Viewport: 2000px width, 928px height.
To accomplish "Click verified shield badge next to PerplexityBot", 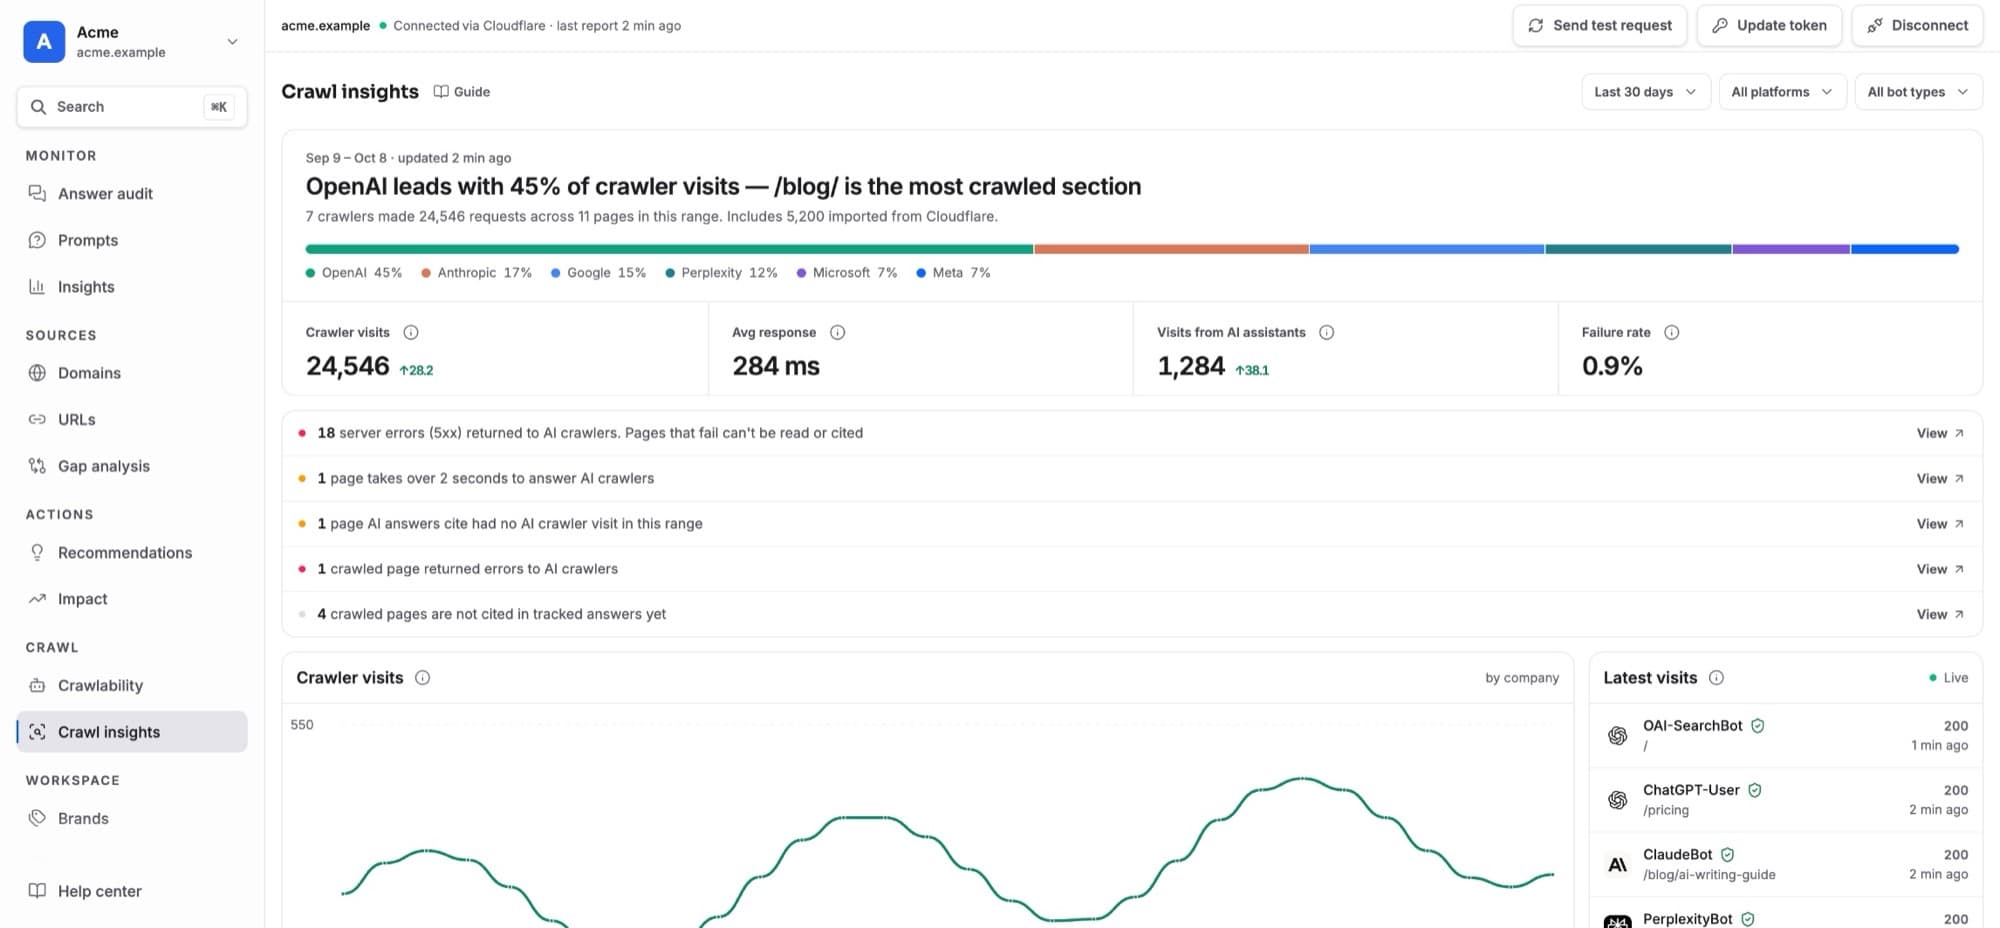I will tap(1748, 919).
